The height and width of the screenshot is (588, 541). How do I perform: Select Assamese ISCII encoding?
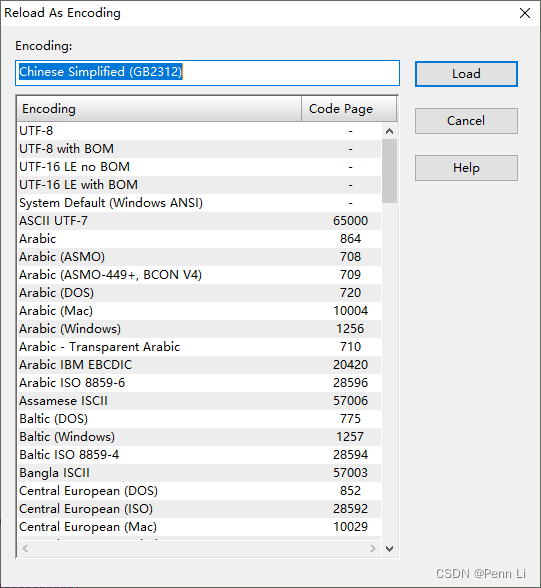[x=199, y=401]
